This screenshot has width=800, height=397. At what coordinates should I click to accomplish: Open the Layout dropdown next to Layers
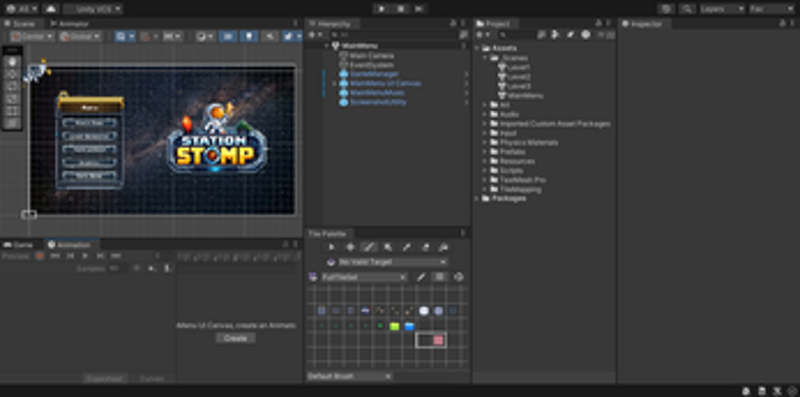[x=771, y=9]
